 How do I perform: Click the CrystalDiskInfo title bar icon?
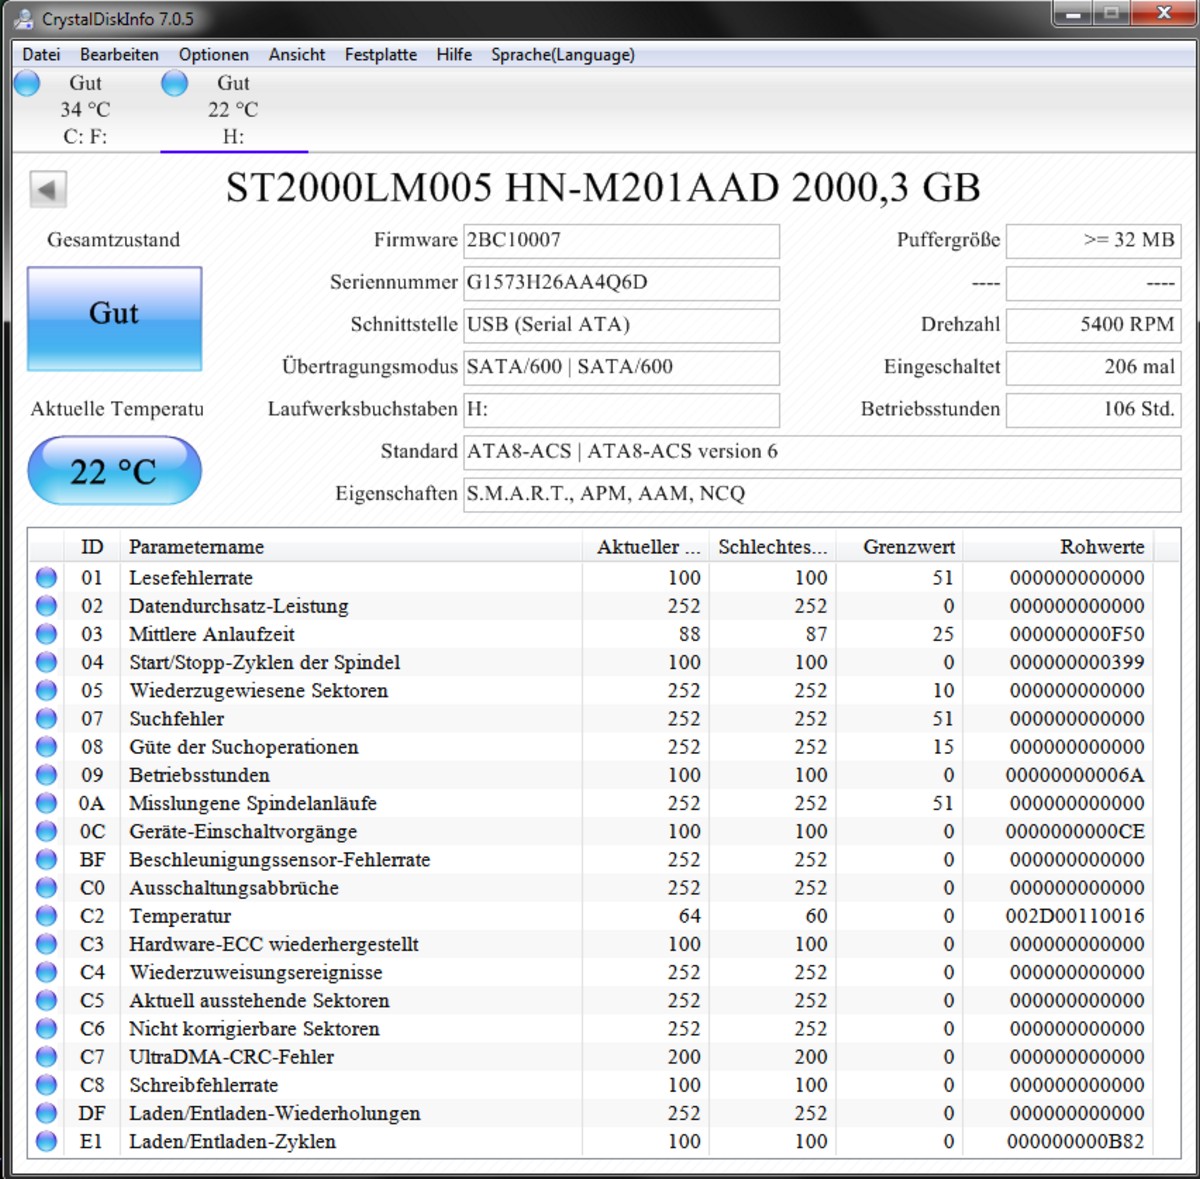[24, 18]
